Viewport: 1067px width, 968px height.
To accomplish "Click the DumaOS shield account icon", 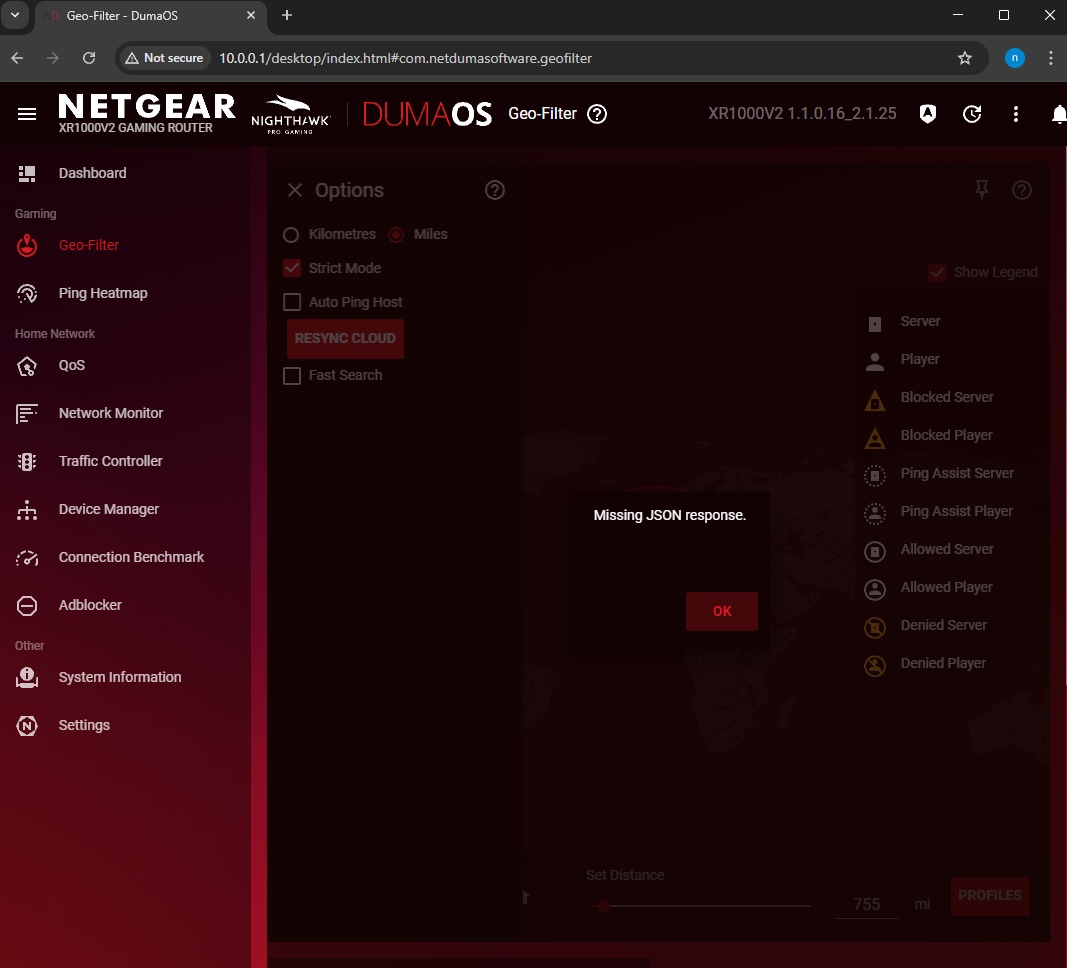I will [928, 114].
